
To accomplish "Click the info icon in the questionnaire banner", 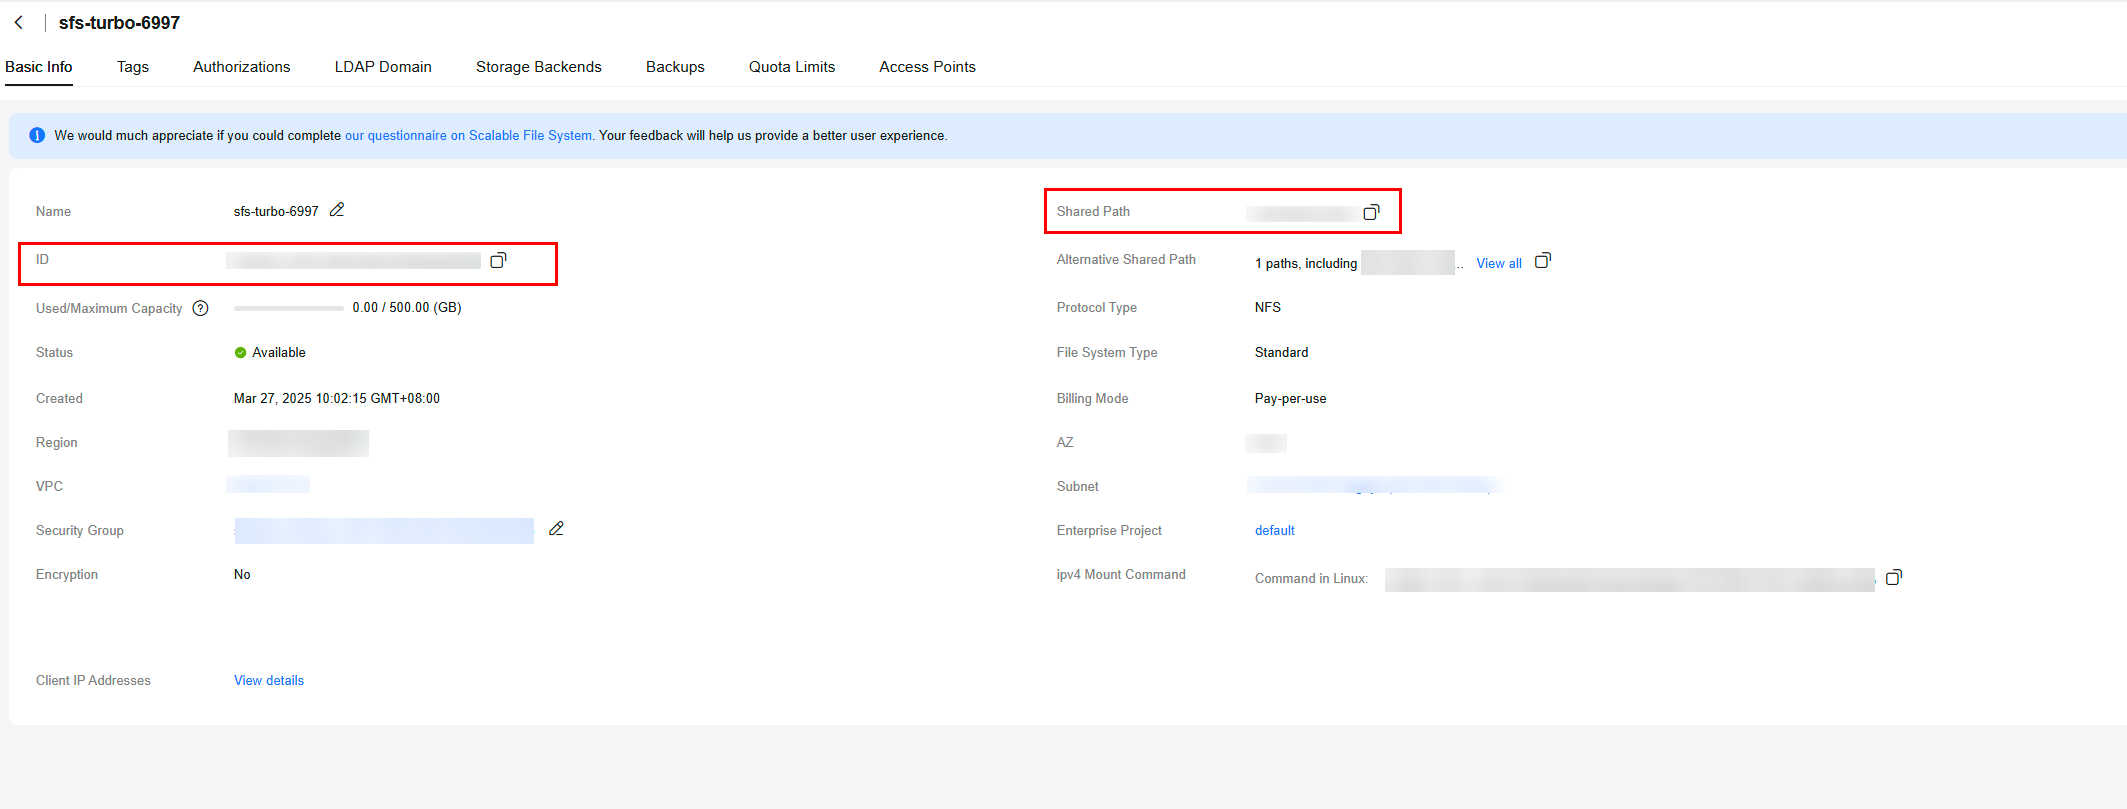I will pyautogui.click(x=37, y=135).
